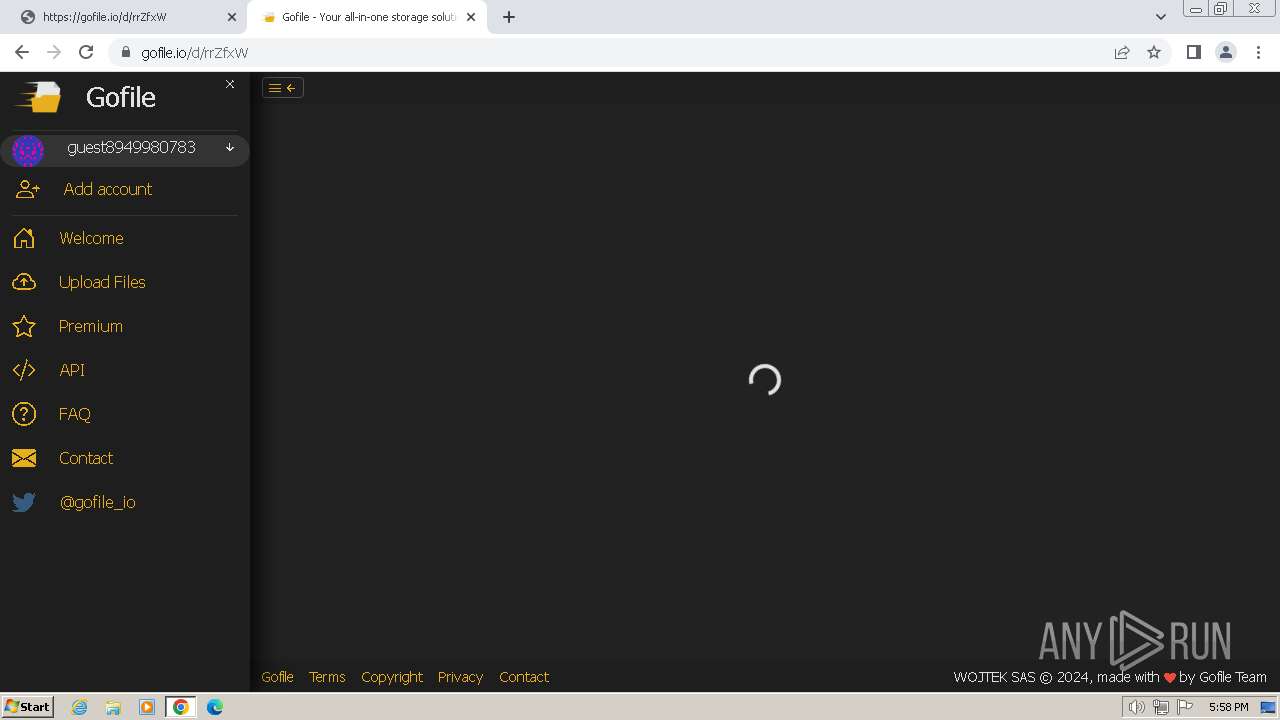1280x720 pixels.
Task: Click the Show desktop tray button
Action: coord(1268,707)
